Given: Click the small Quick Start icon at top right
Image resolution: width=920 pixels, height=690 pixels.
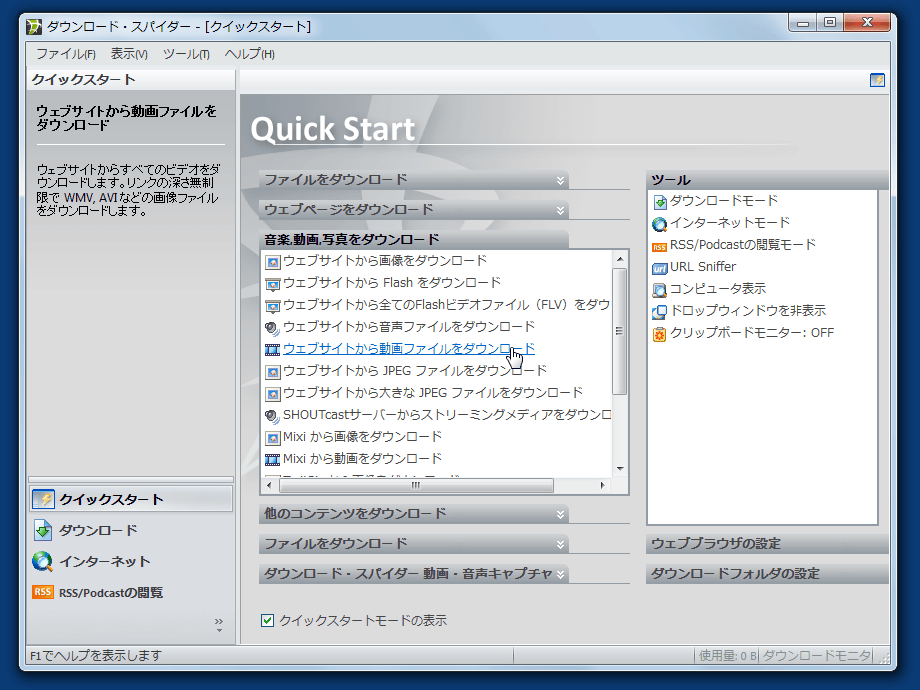Looking at the screenshot, I should click(877, 80).
